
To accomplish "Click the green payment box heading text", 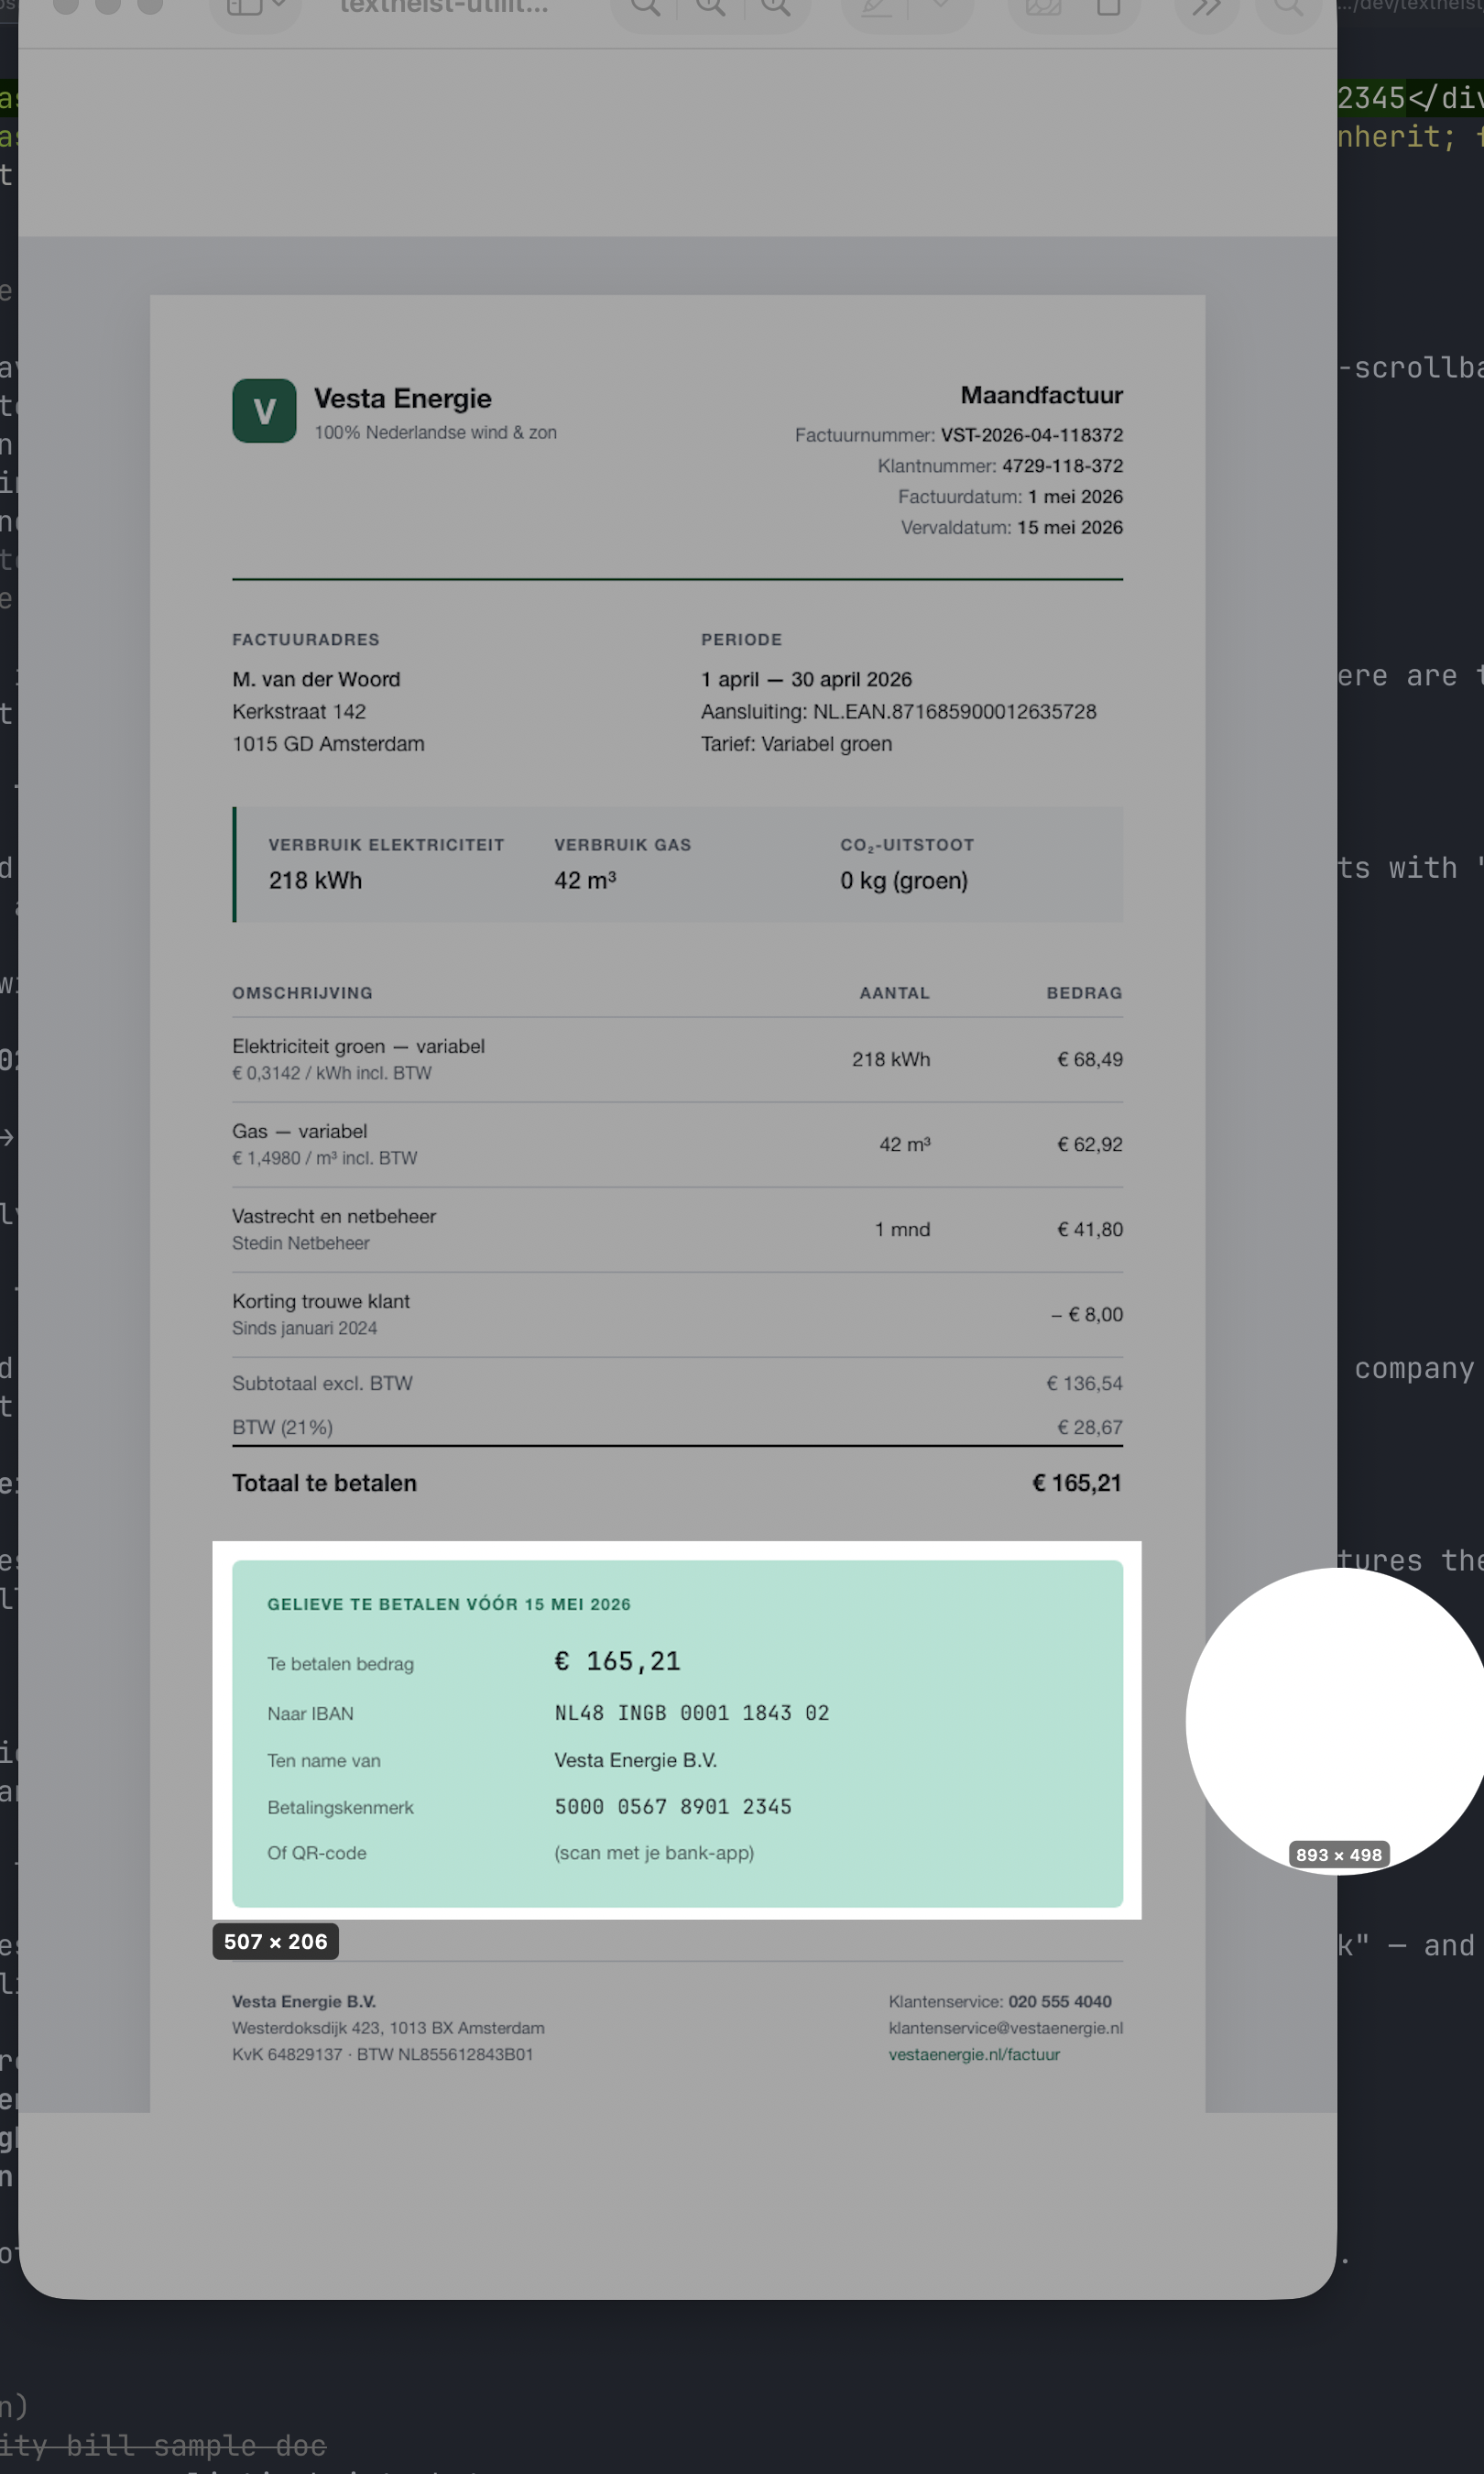I will (x=448, y=1604).
